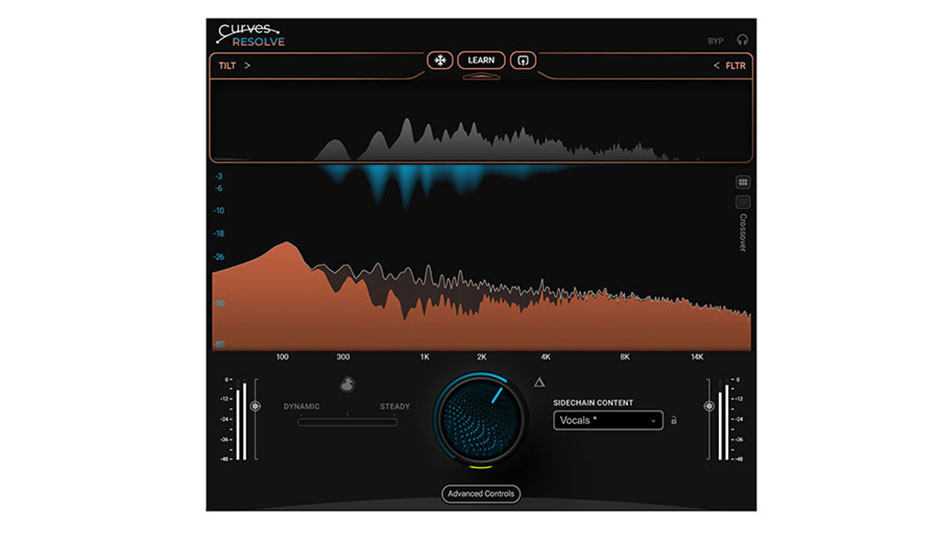The height and width of the screenshot is (540, 940).
Task: Open the Sidechain Content dropdown
Action: [x=608, y=420]
